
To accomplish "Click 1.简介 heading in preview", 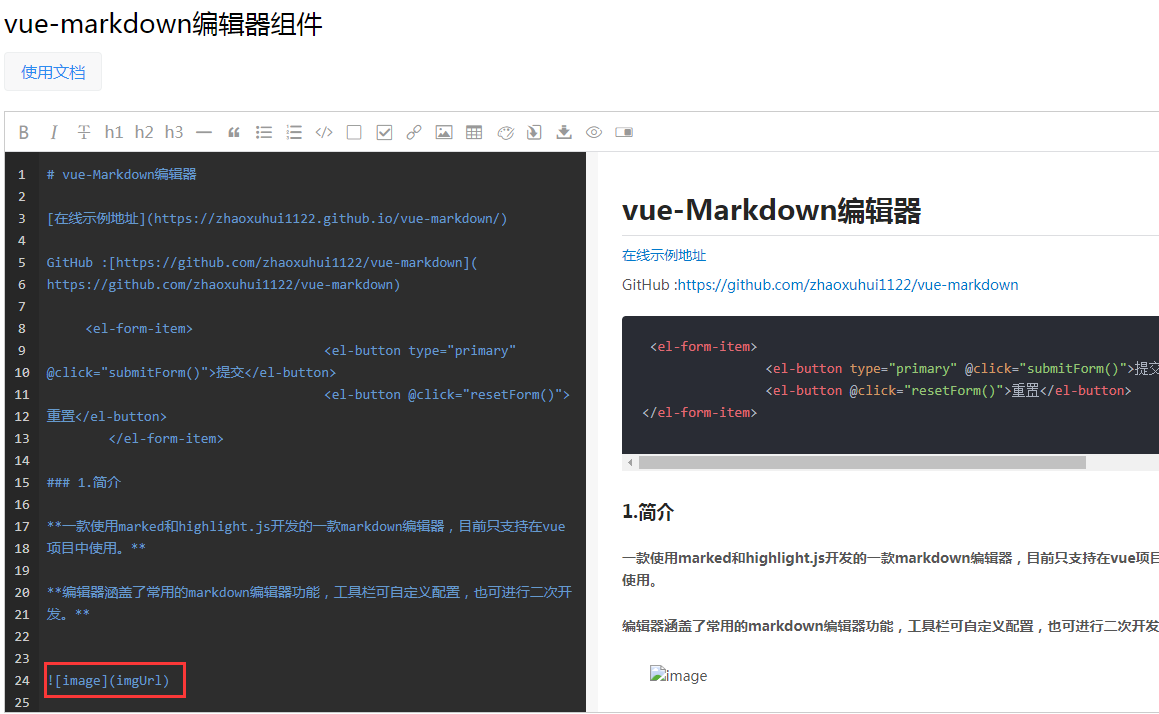I will click(x=648, y=512).
